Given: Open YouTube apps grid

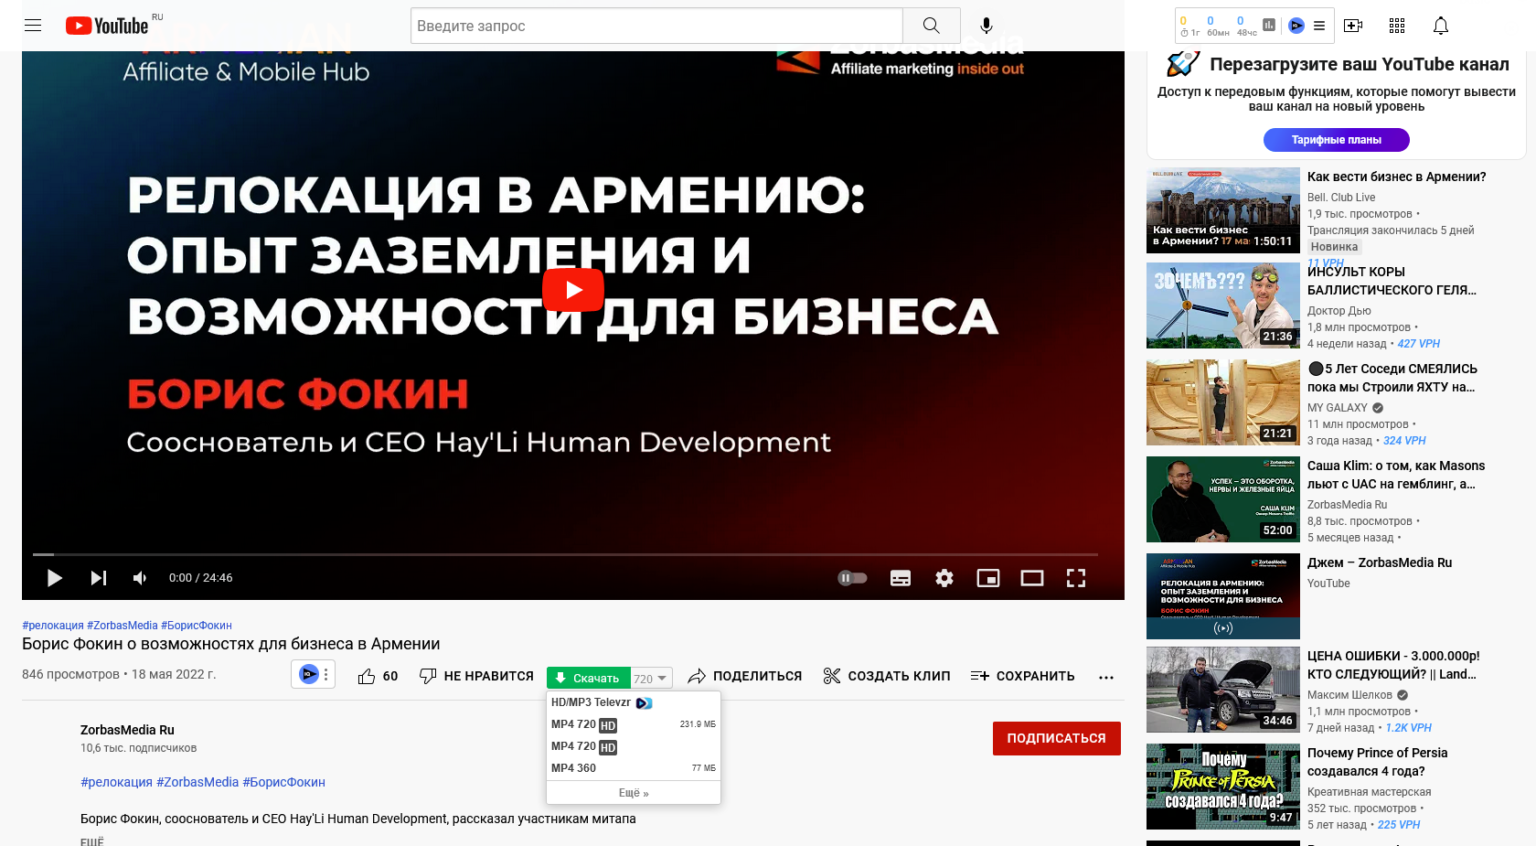Looking at the screenshot, I should 1397,25.
